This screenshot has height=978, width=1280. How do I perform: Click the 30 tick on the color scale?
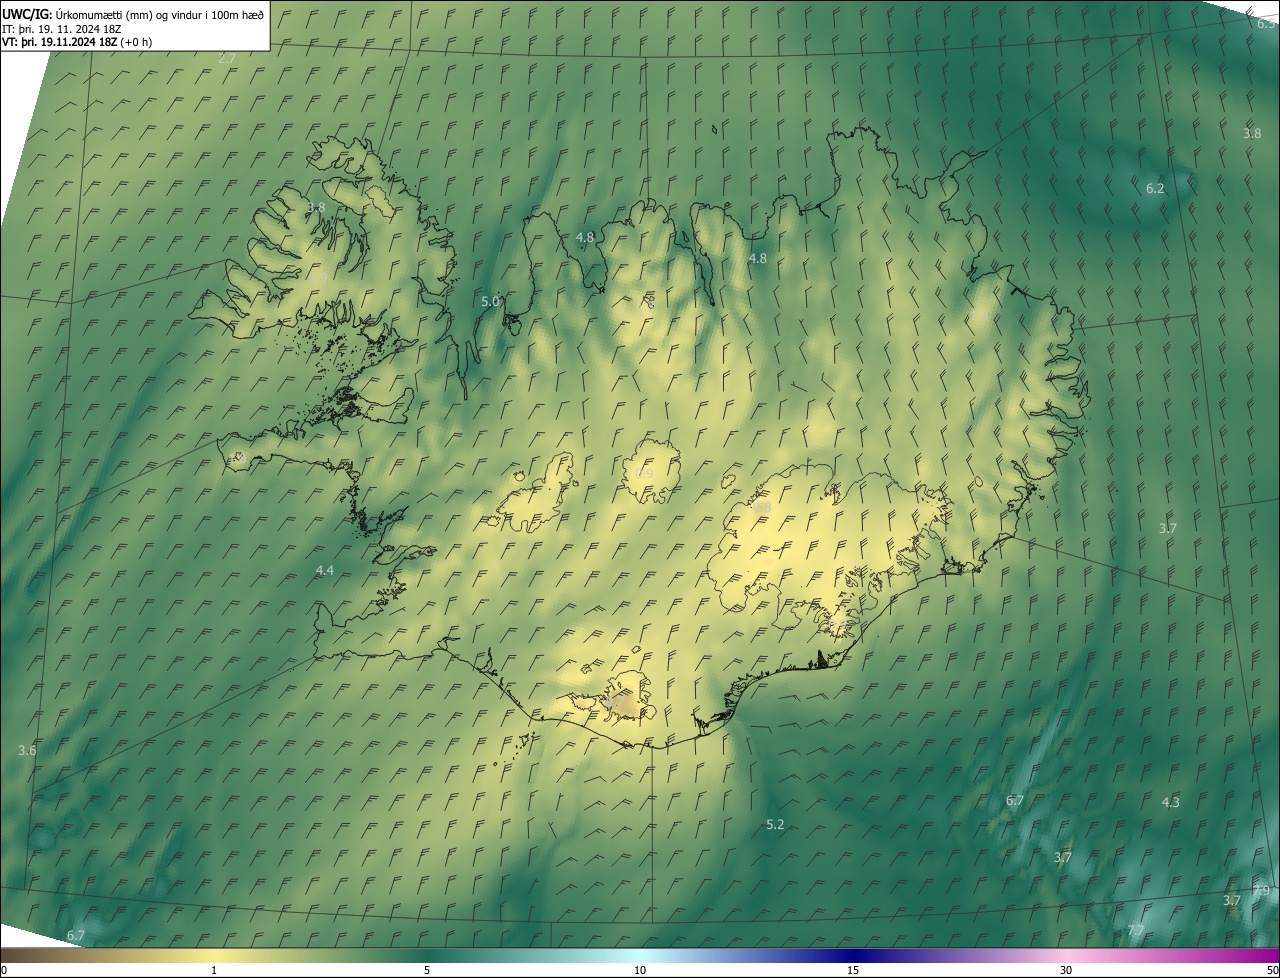coord(1066,970)
